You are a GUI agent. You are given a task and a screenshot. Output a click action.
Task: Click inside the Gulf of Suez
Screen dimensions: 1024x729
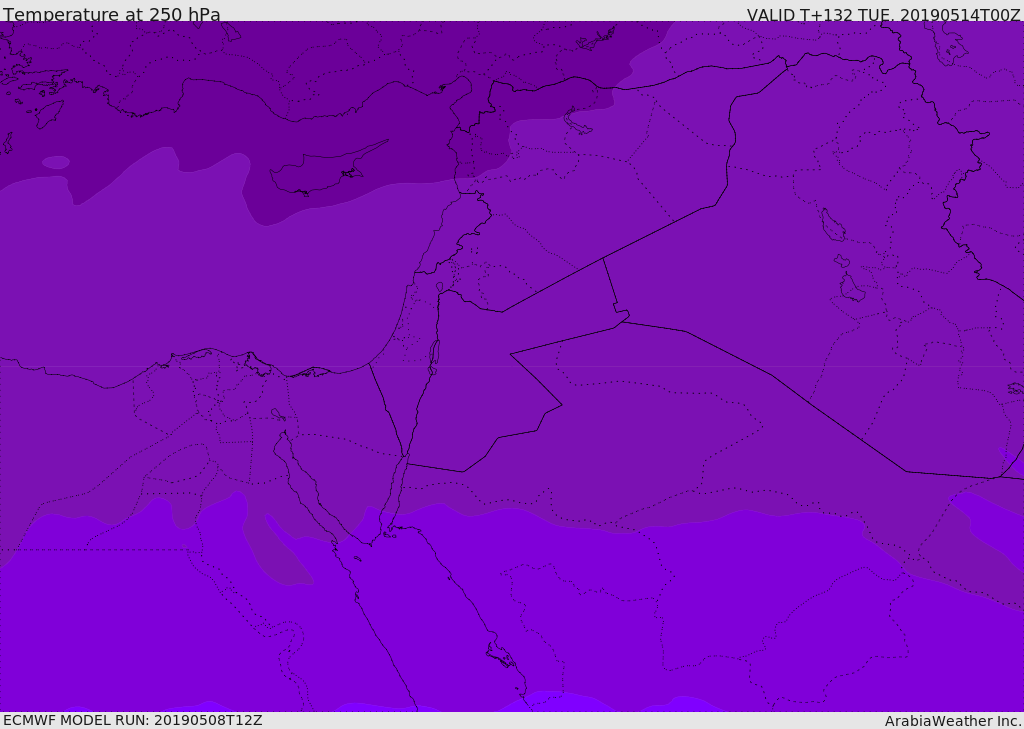[x=304, y=487]
